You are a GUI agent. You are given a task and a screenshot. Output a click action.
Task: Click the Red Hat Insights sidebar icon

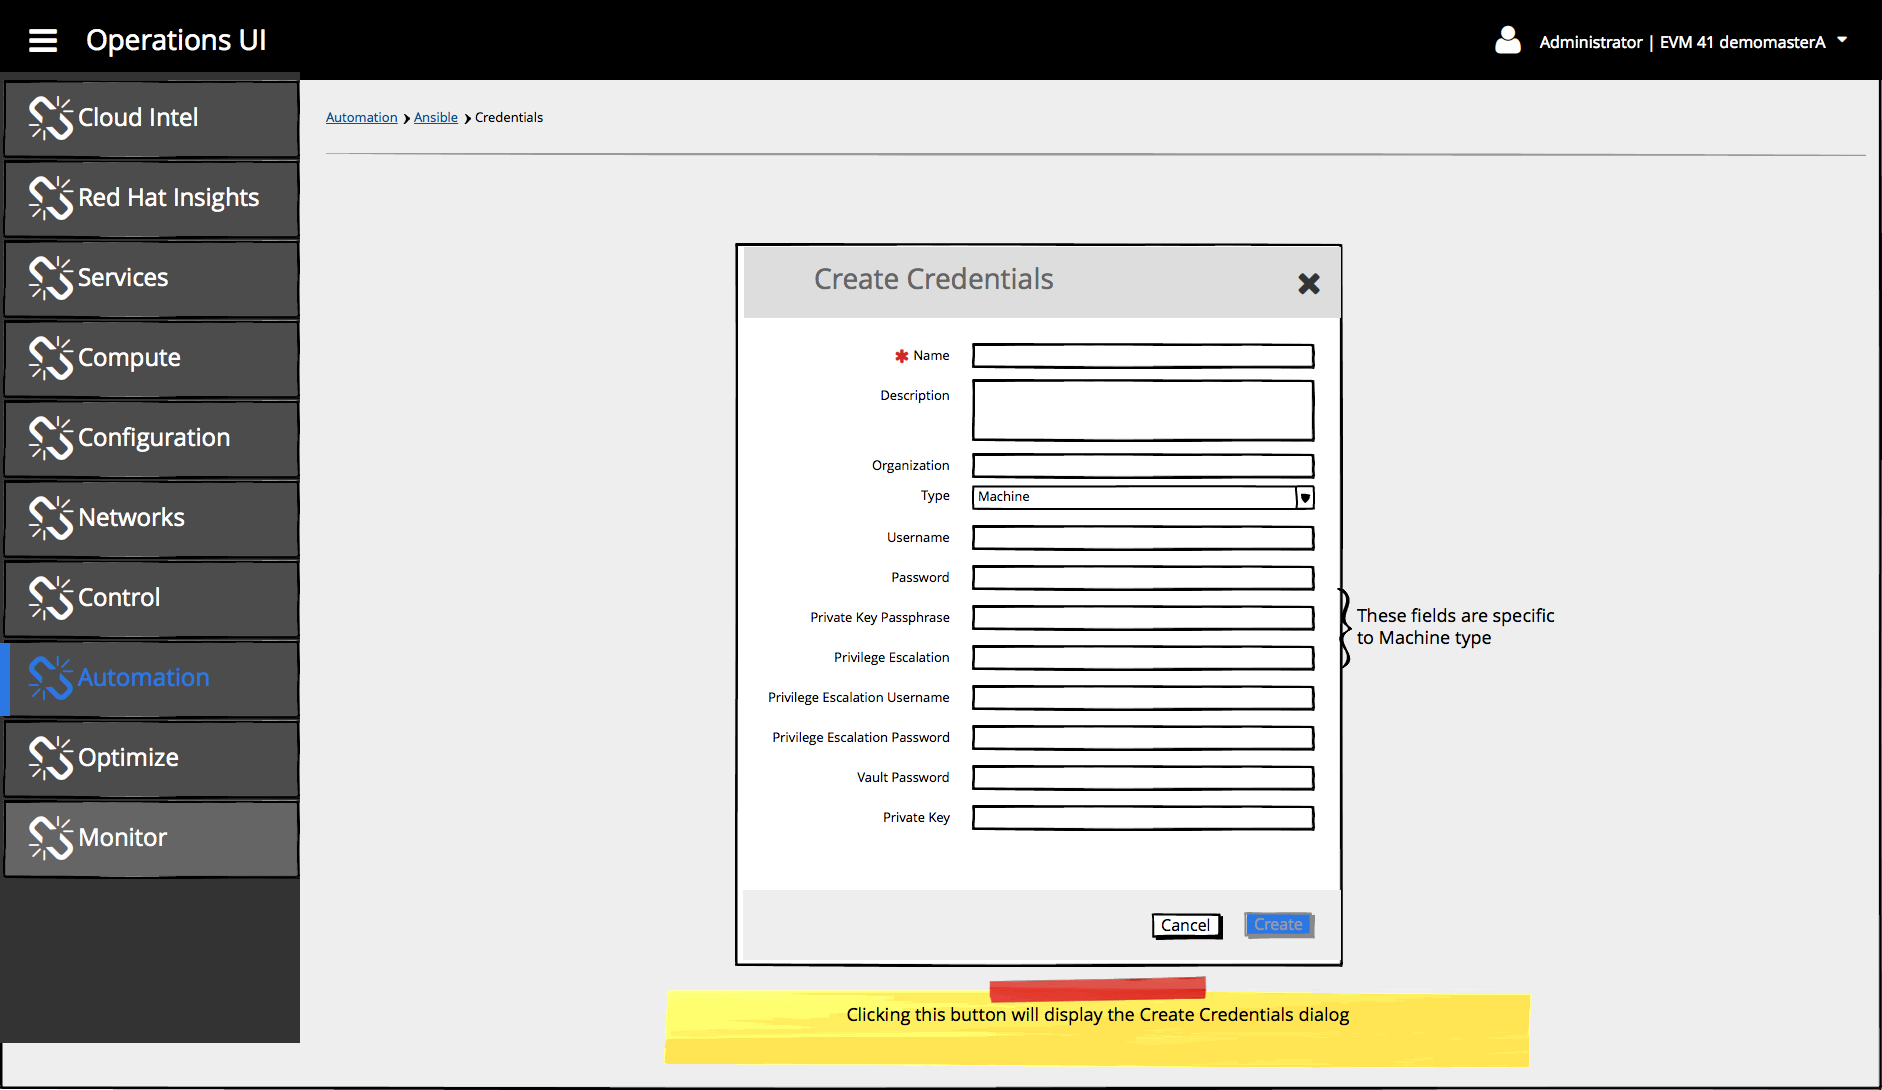point(51,198)
